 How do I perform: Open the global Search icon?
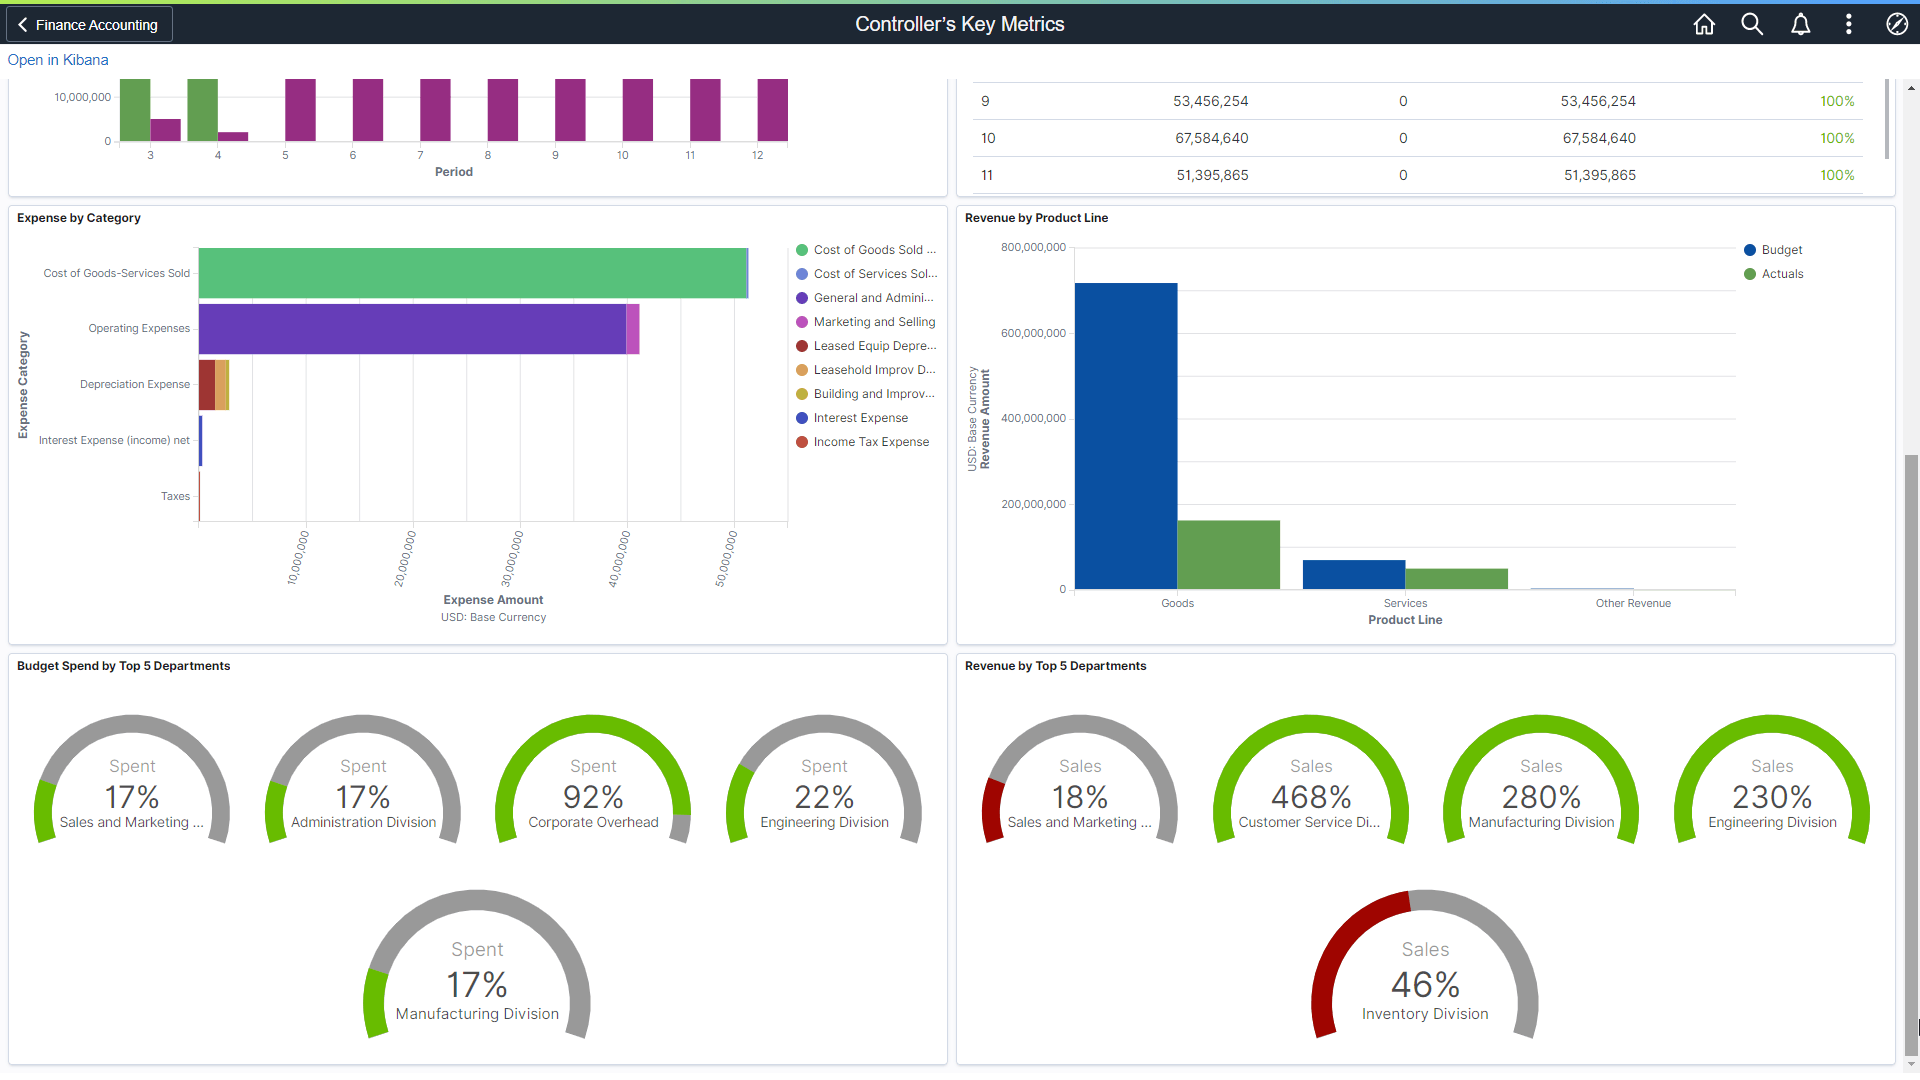click(1752, 24)
